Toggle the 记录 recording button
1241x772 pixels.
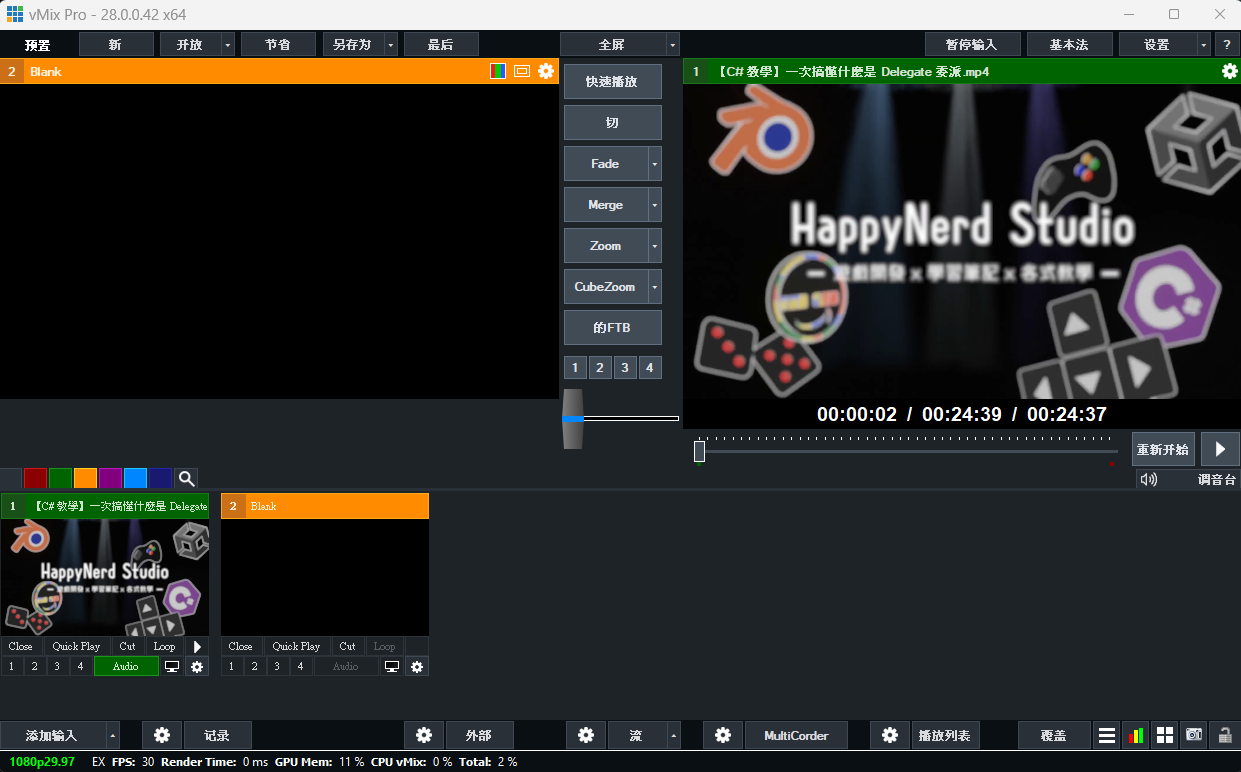[217, 735]
